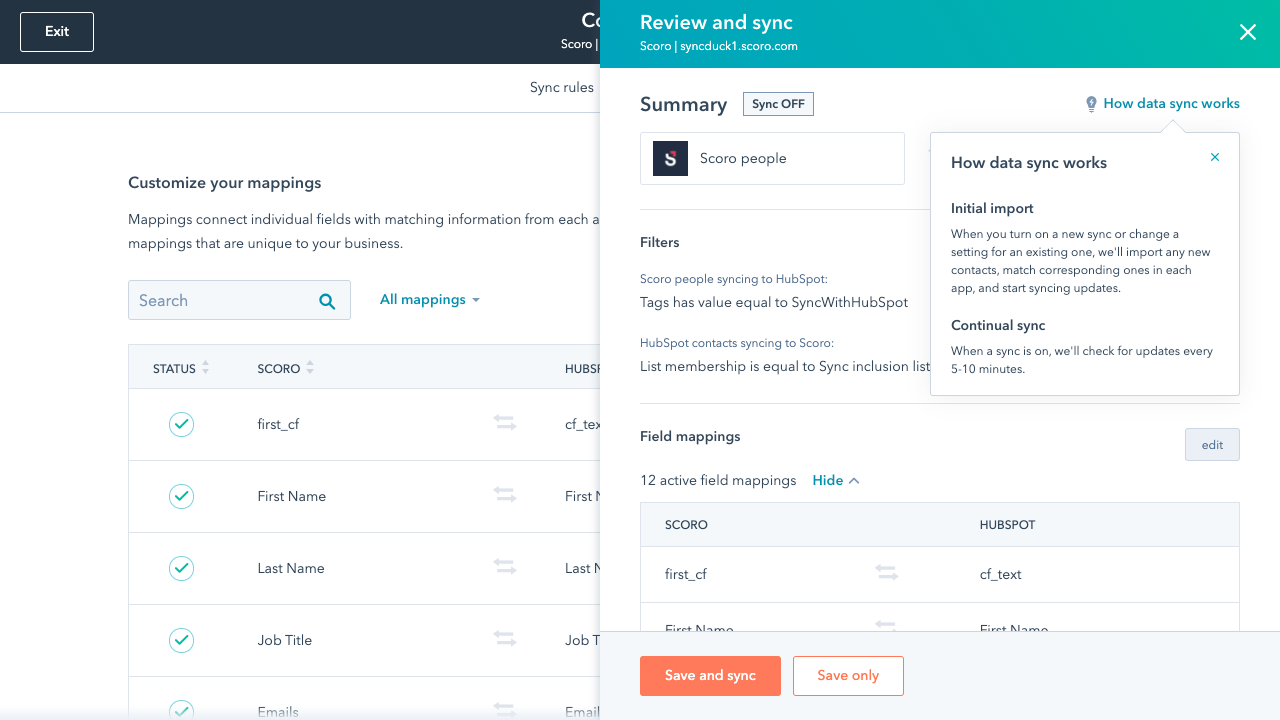Click the bidirectional arrows in panel first_cf mapping
This screenshot has width=1280, height=720.
point(886,573)
